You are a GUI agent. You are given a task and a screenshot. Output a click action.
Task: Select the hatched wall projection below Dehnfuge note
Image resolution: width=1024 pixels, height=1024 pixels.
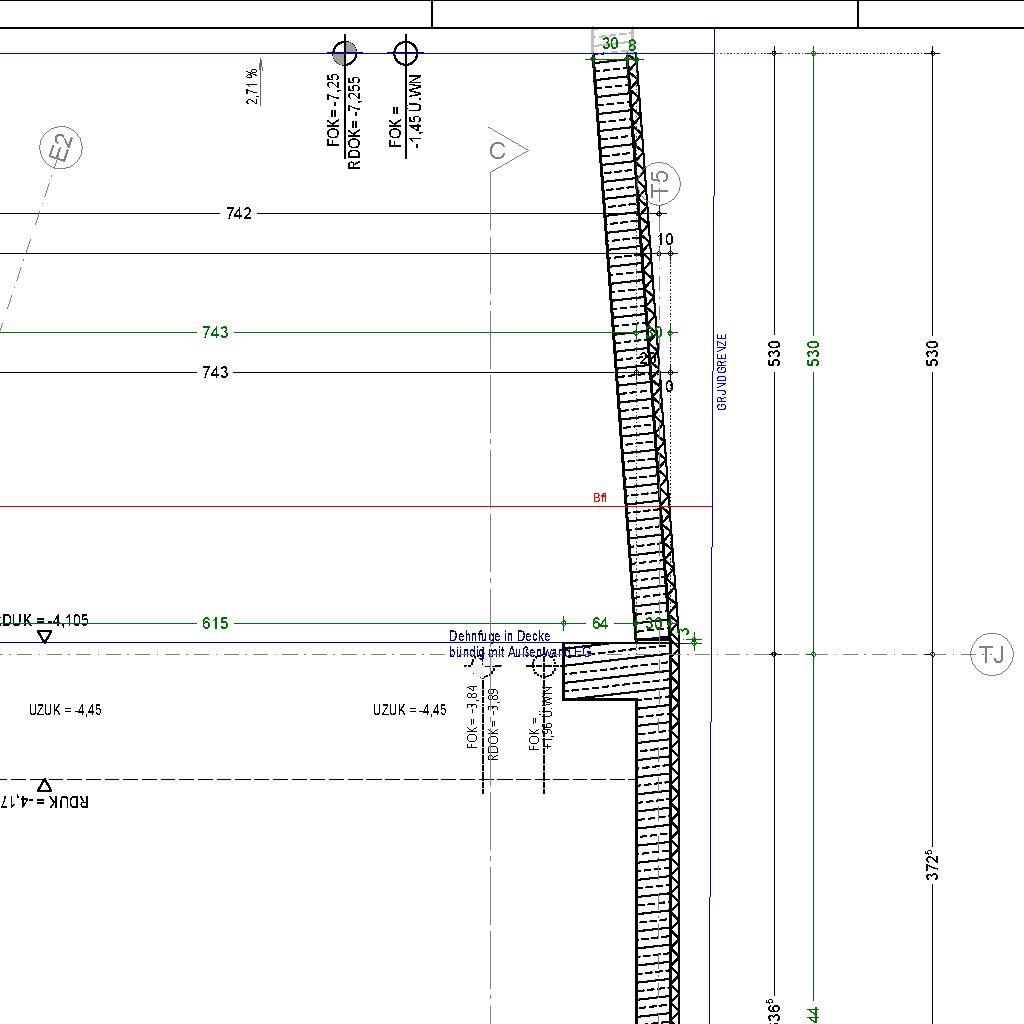tap(600, 673)
